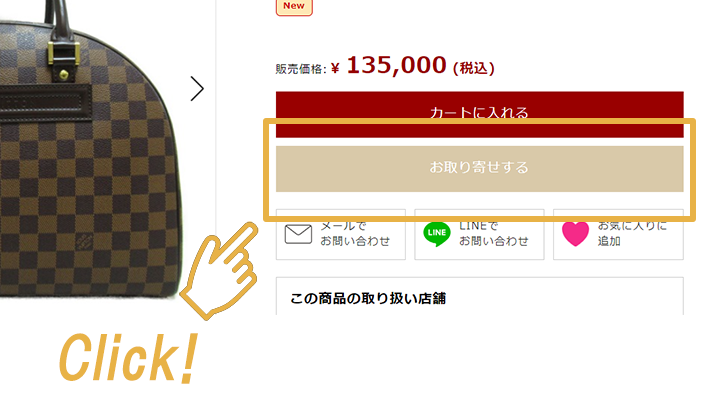708x407 pixels.
Task: Click the お気に入りに追加 text
Action: point(632,234)
